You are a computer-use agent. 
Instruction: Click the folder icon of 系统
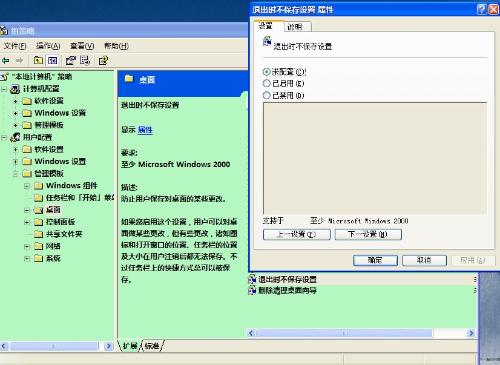coord(39,258)
